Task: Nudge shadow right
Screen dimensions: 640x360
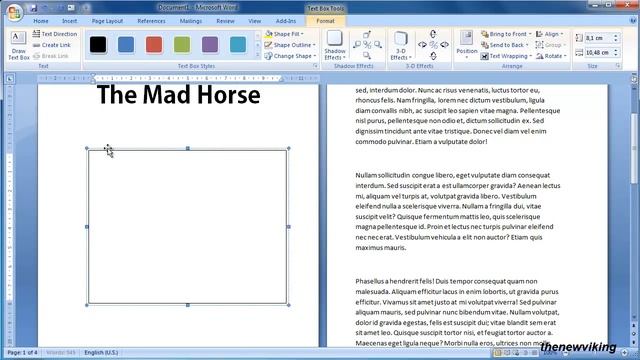Action: tap(378, 45)
